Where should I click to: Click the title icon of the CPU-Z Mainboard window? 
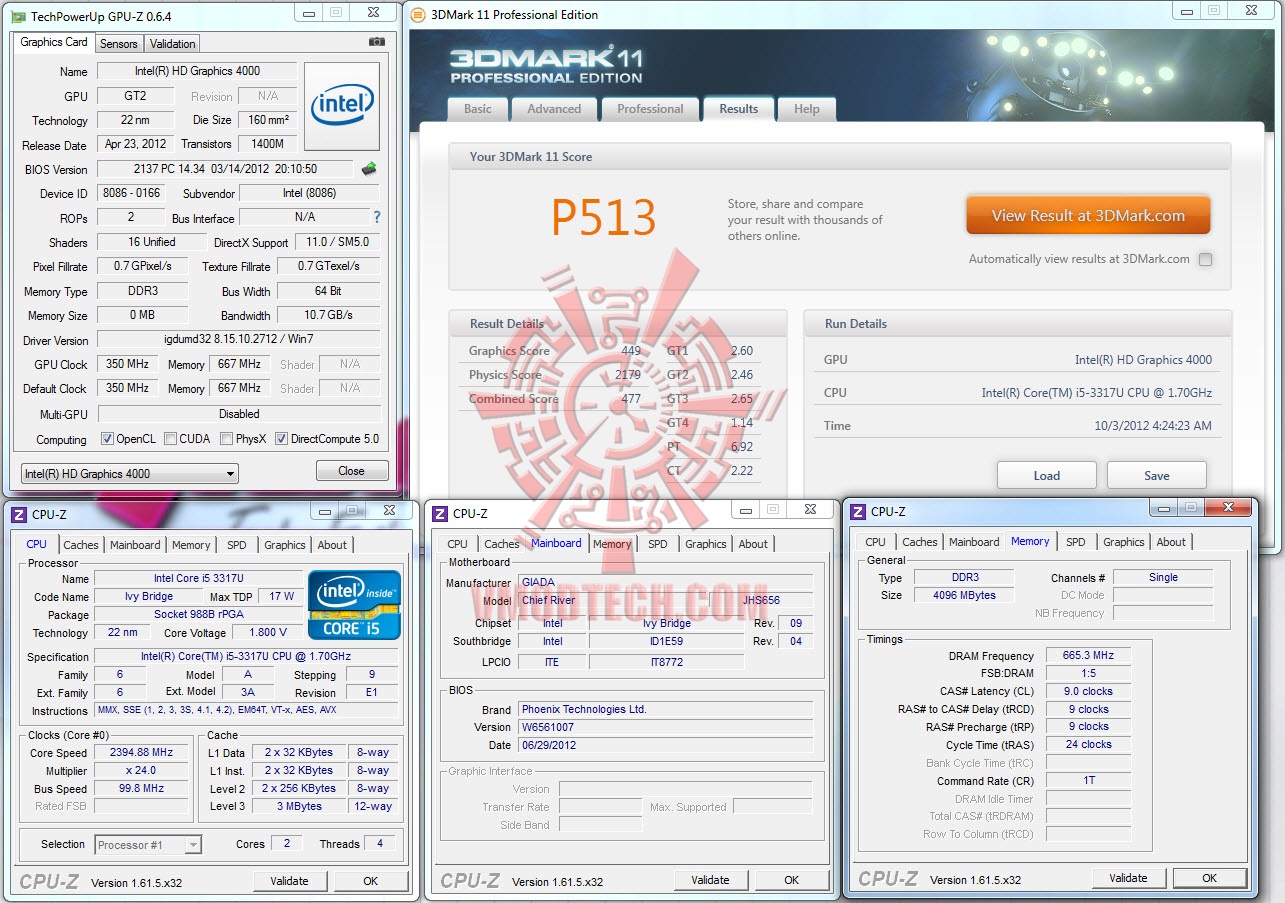tap(440, 514)
